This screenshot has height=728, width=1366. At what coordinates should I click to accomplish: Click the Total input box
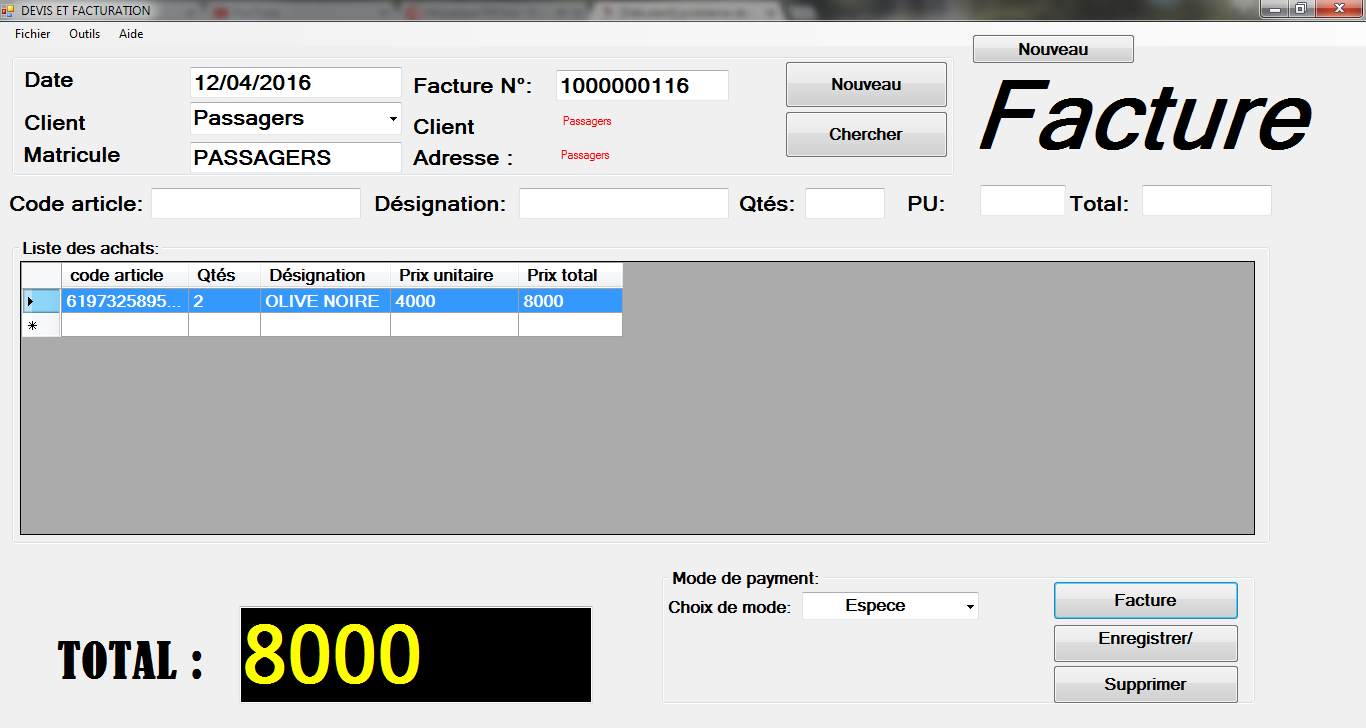click(x=1207, y=200)
